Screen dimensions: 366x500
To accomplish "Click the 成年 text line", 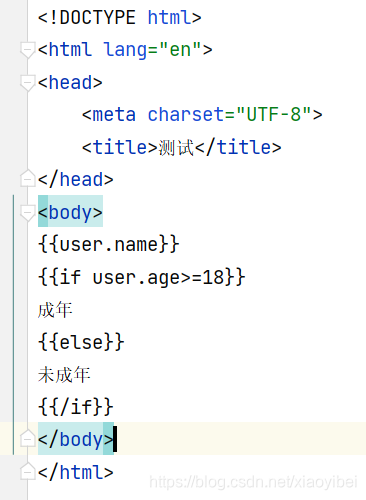I will click(55, 310).
